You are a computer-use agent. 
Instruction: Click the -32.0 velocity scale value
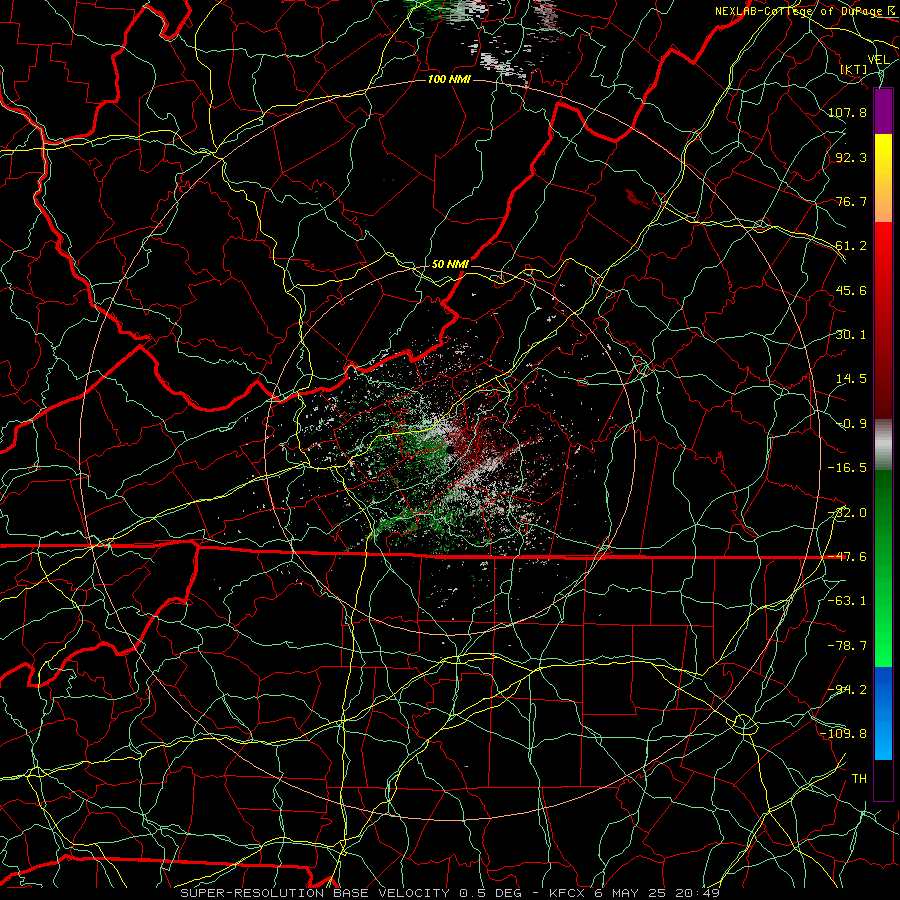tap(847, 513)
